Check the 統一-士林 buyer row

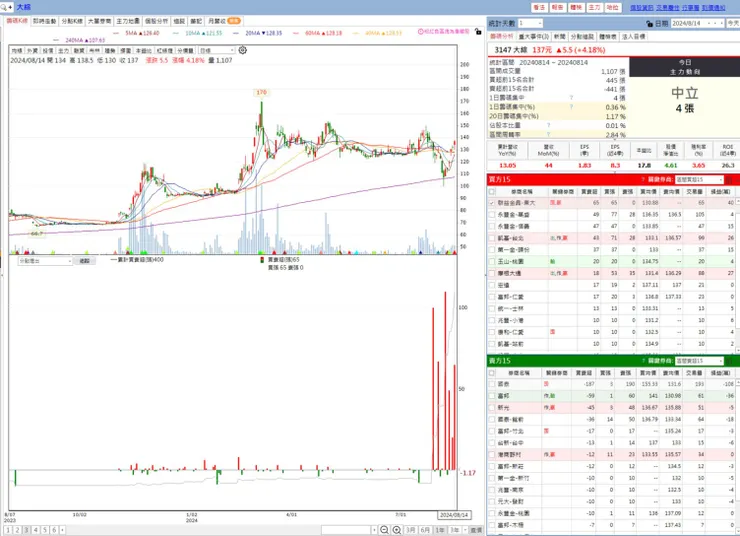point(492,309)
